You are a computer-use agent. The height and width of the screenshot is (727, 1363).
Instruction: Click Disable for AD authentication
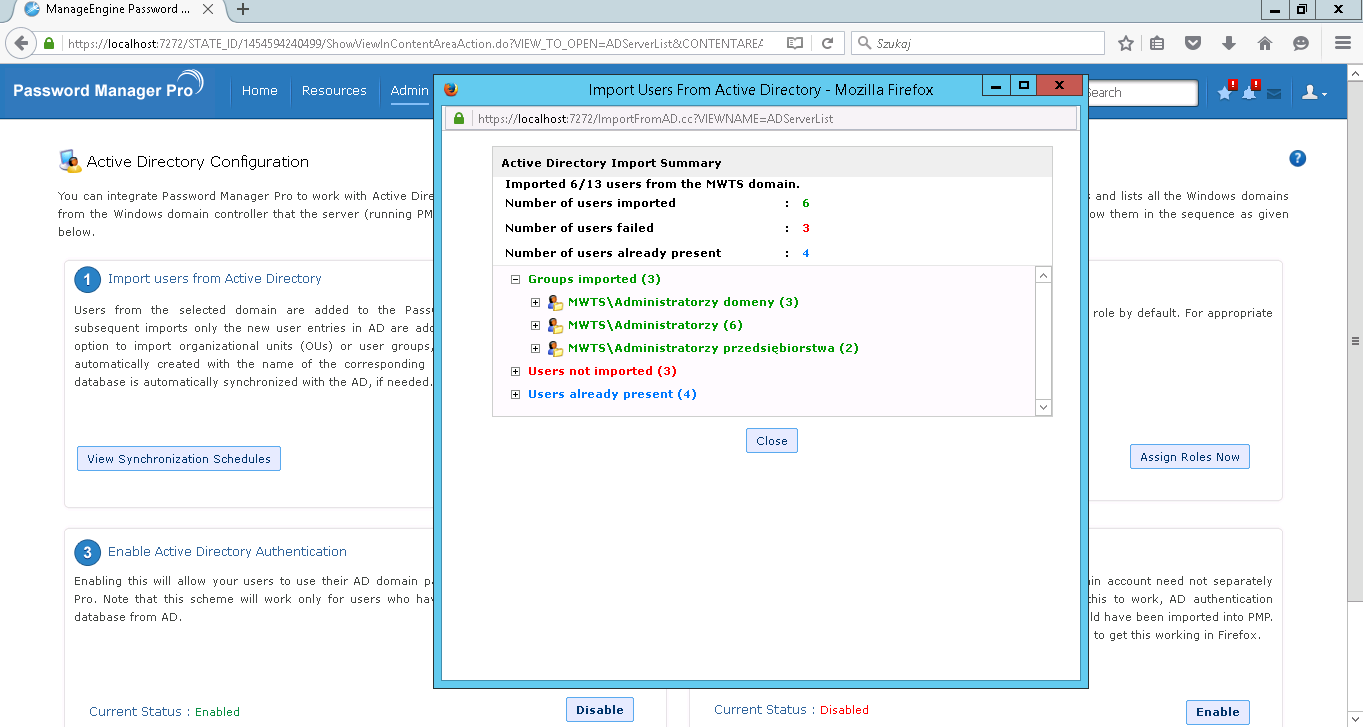(x=600, y=710)
